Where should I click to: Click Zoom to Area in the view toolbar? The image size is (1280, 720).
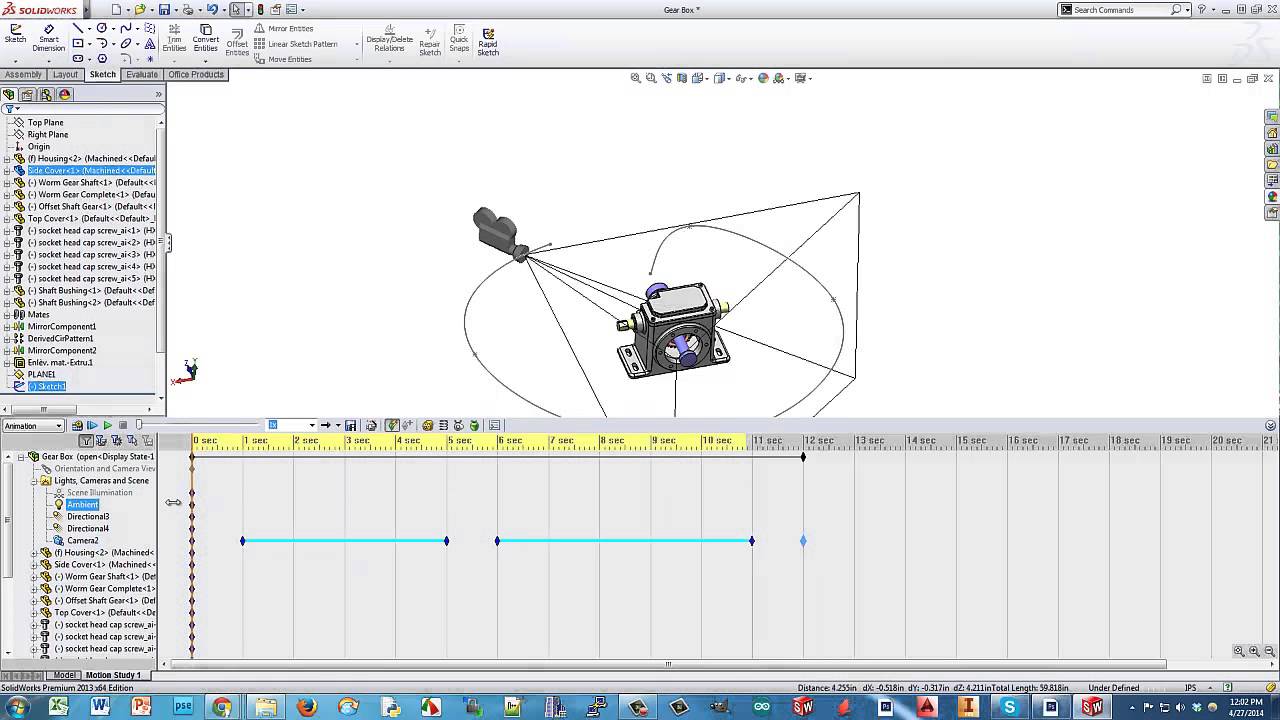pyautogui.click(x=651, y=78)
